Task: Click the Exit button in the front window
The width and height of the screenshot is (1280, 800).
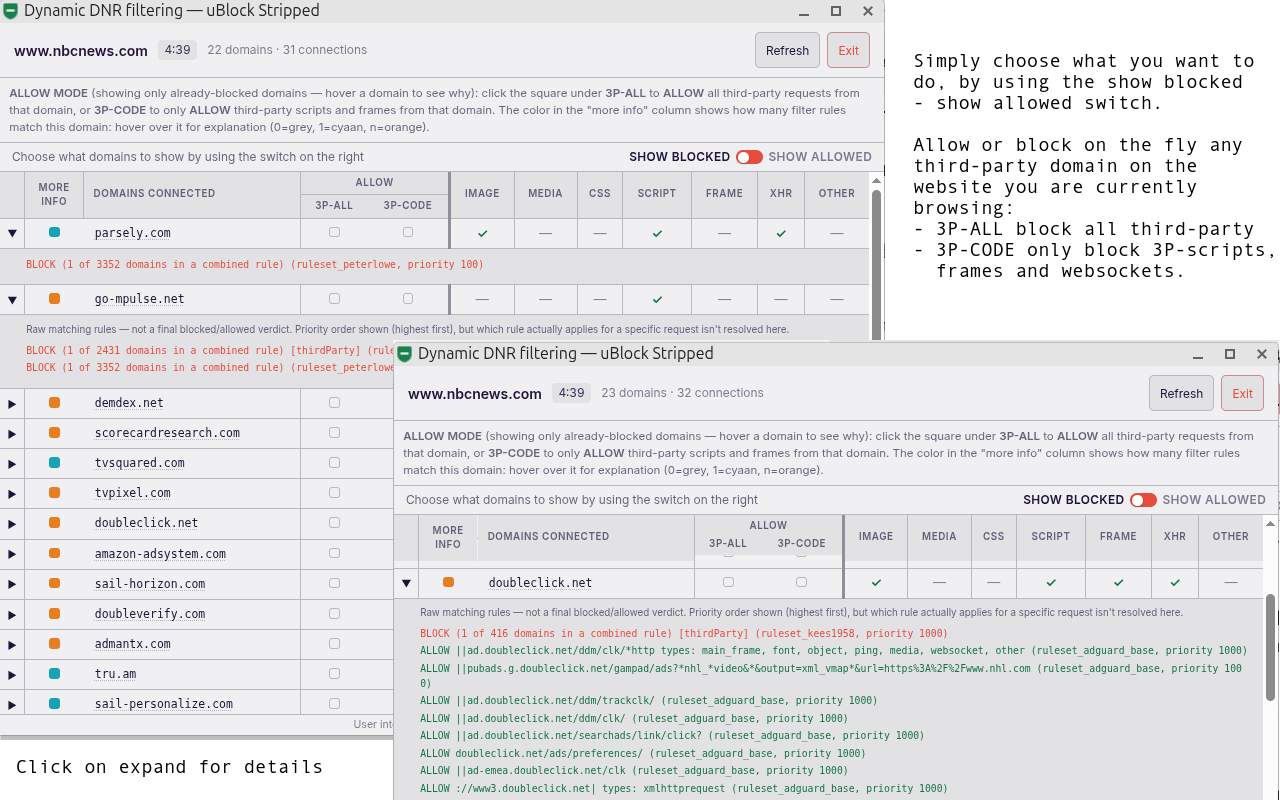Action: [x=1242, y=393]
